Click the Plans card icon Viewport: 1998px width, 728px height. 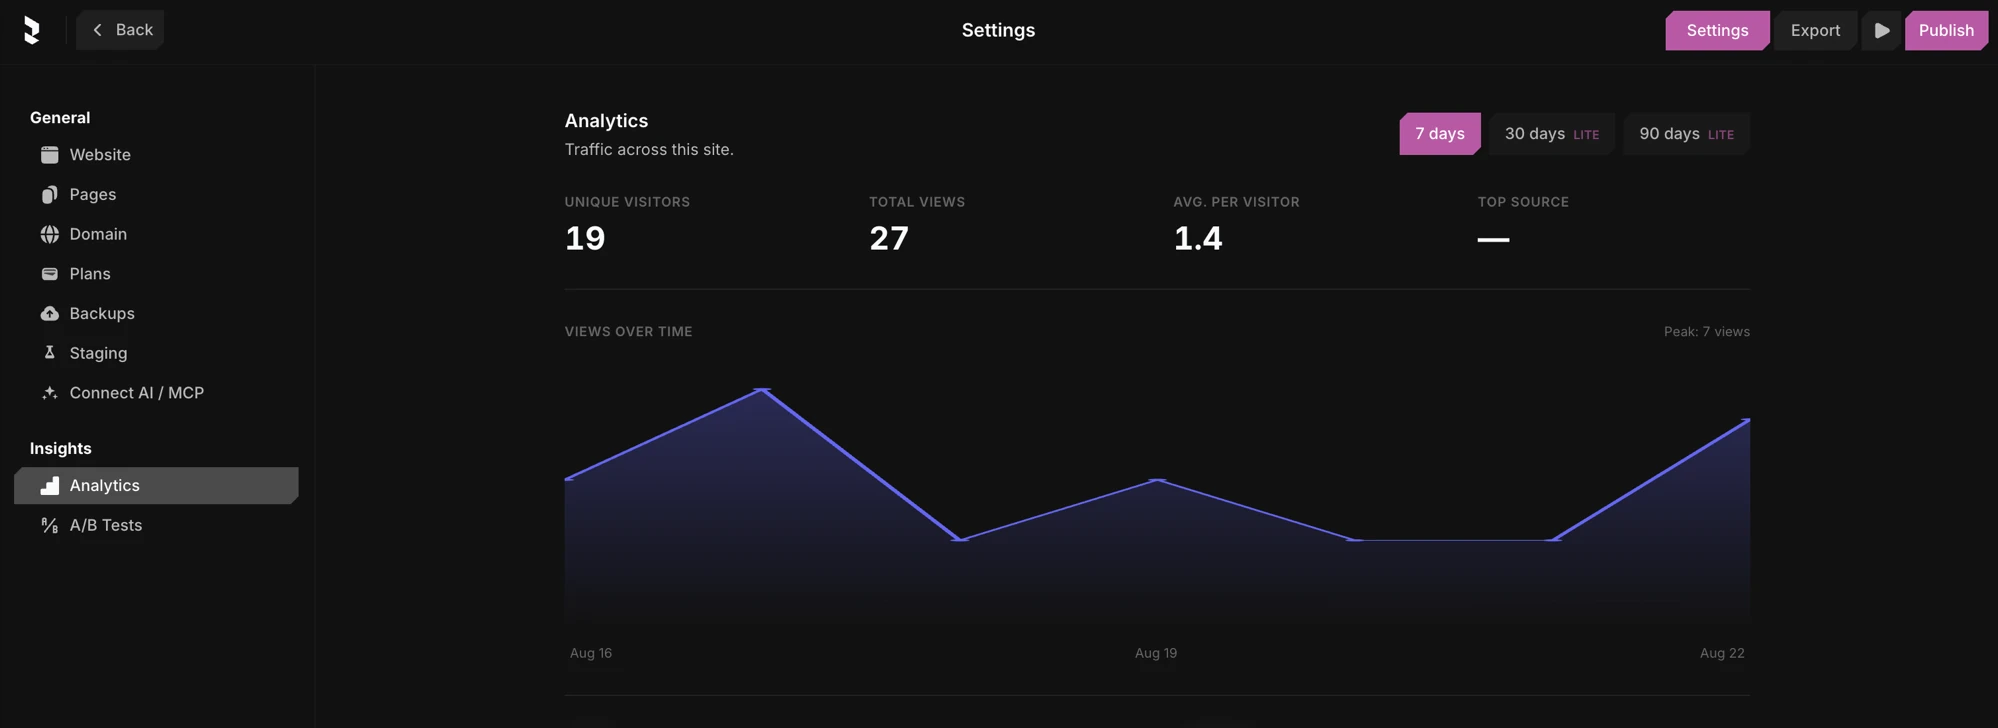coord(49,274)
